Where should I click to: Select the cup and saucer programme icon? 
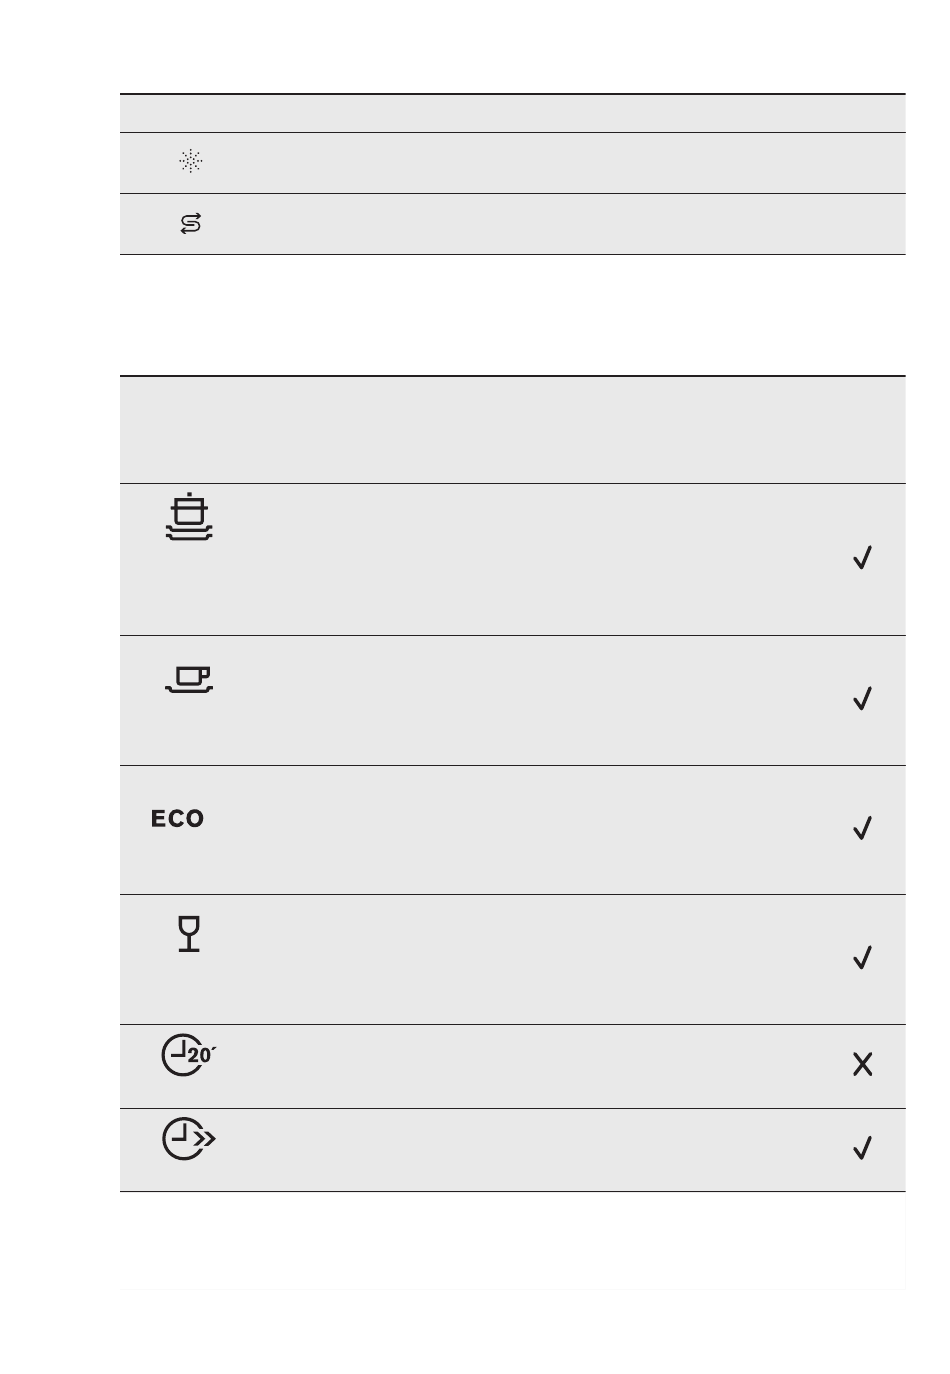(189, 681)
